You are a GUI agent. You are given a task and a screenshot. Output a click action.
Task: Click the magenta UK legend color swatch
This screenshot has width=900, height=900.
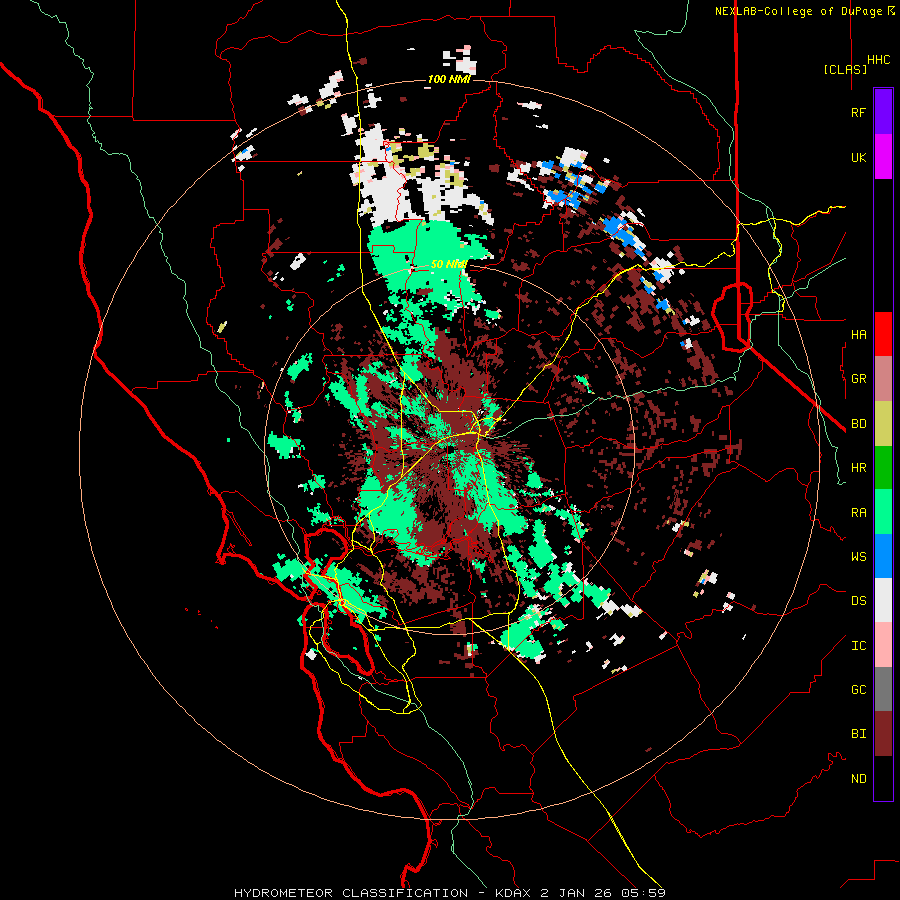pyautogui.click(x=883, y=157)
